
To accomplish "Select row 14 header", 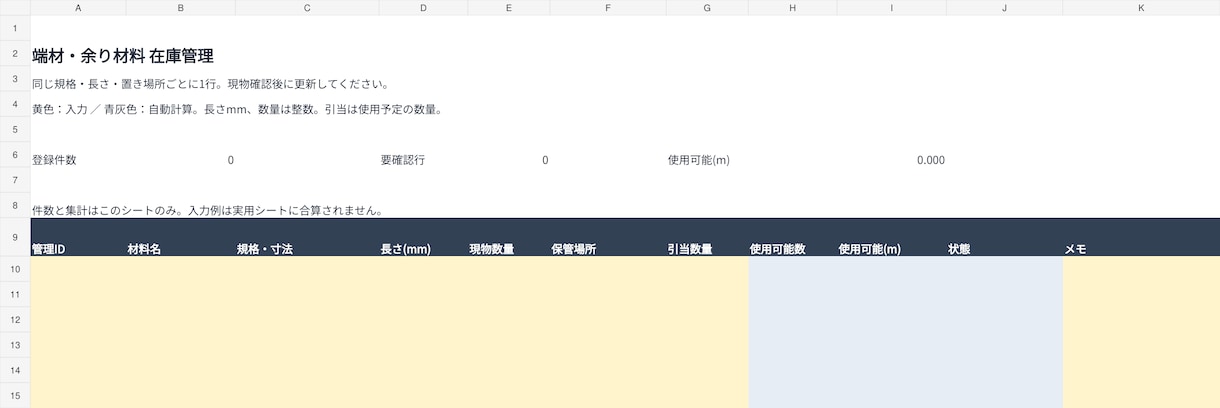I will [15, 371].
